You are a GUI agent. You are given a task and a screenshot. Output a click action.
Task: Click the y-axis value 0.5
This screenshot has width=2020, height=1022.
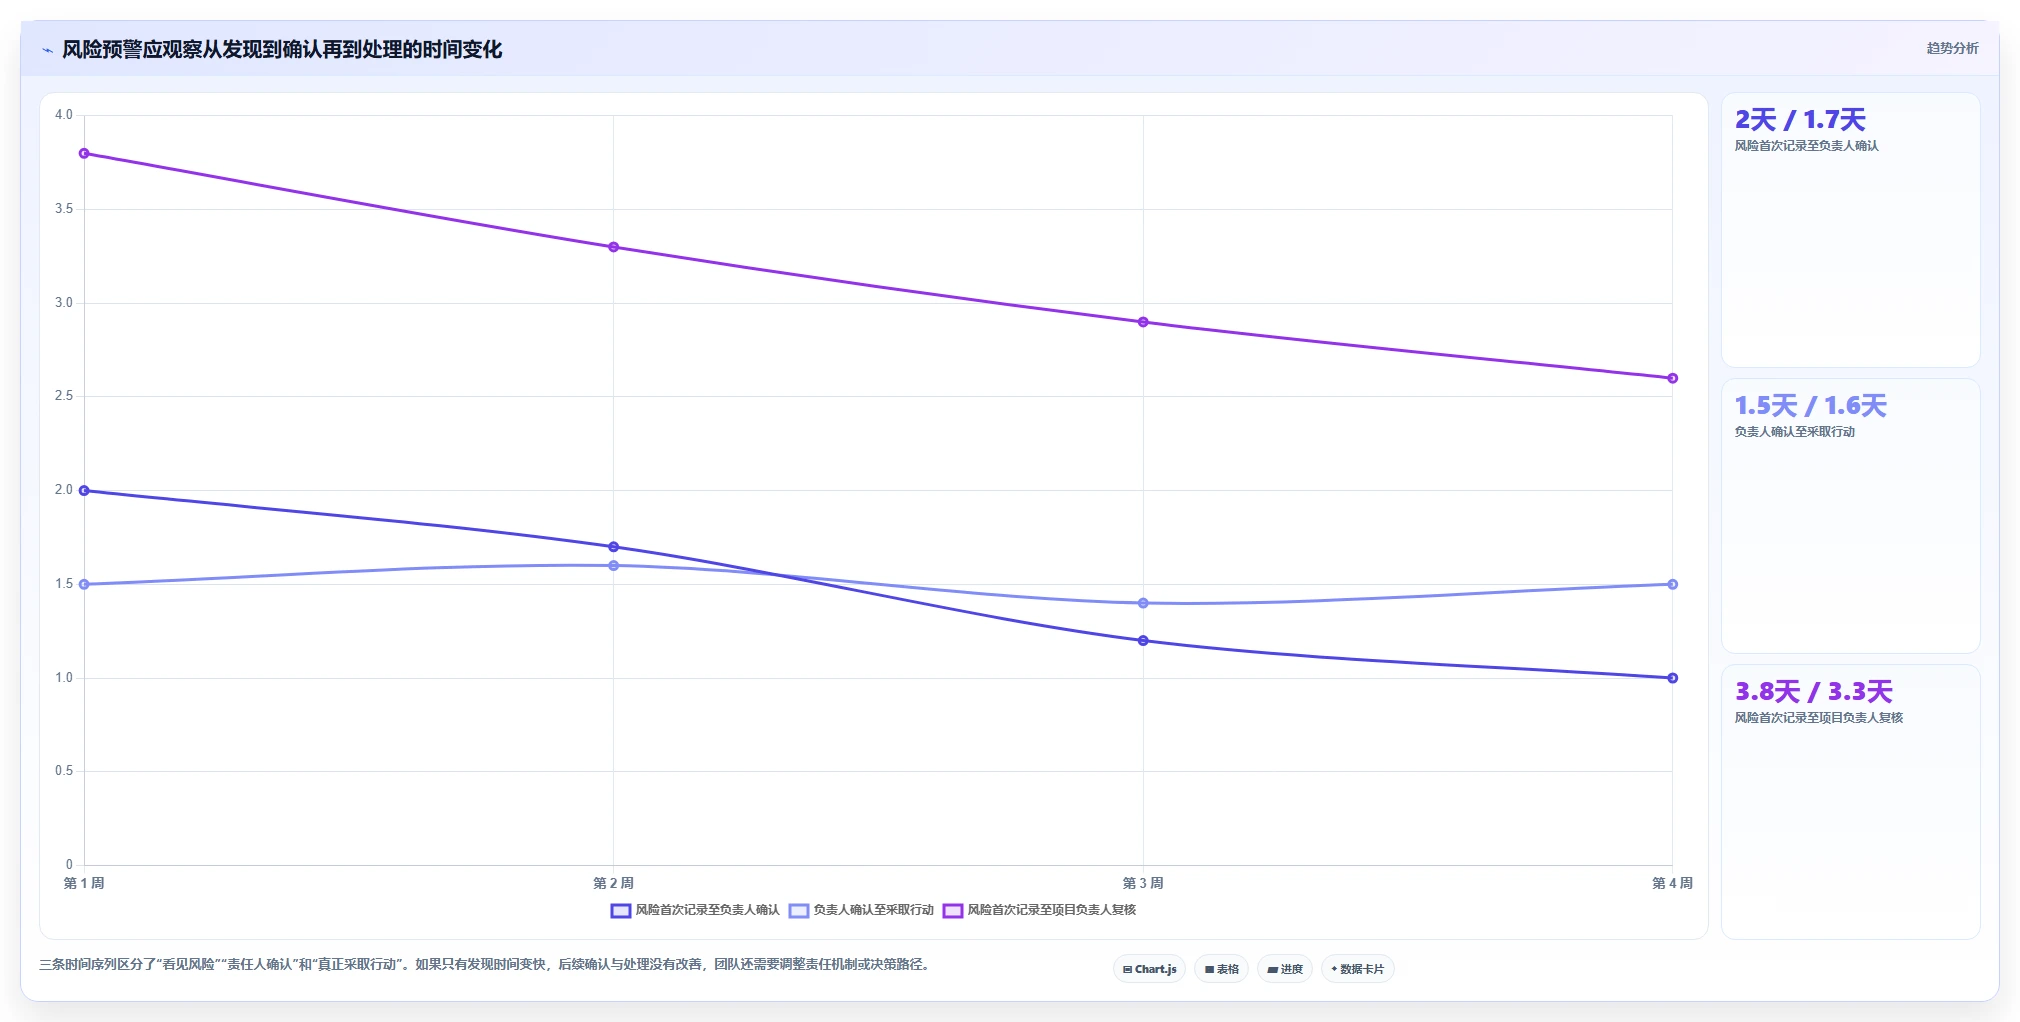point(64,771)
